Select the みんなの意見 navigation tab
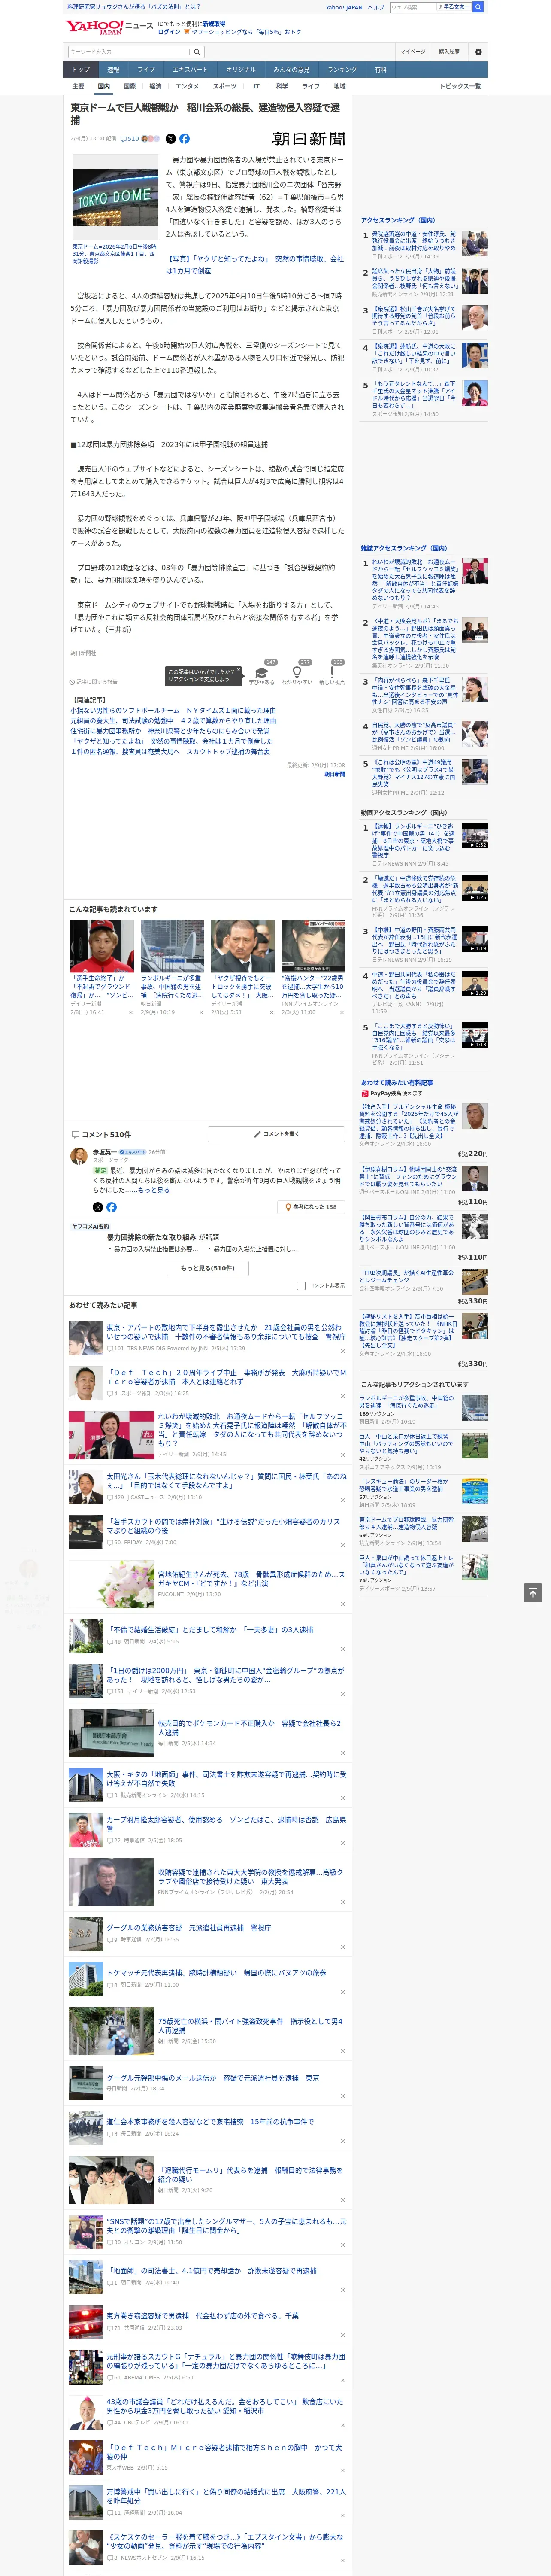 point(291,70)
